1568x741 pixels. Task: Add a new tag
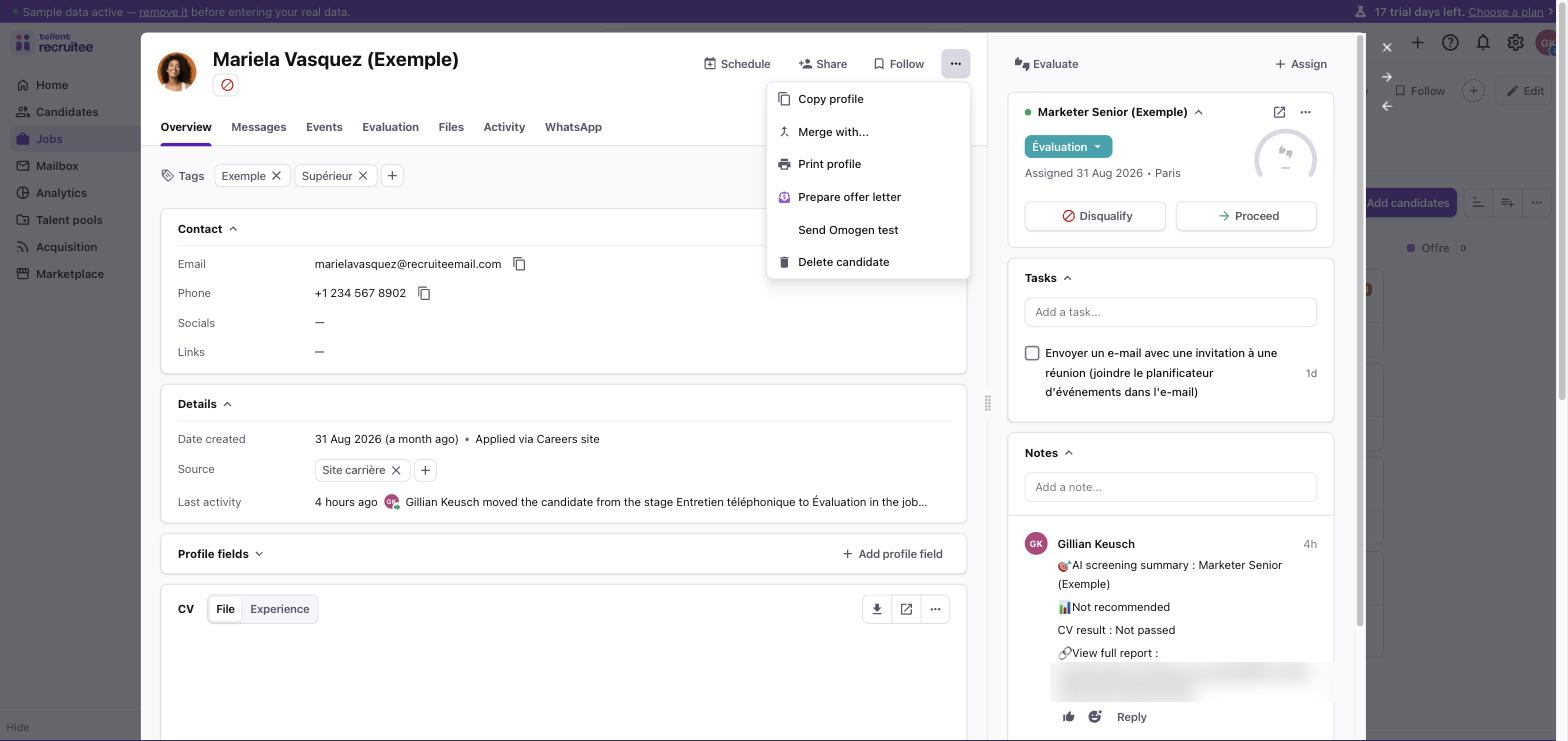tap(392, 176)
